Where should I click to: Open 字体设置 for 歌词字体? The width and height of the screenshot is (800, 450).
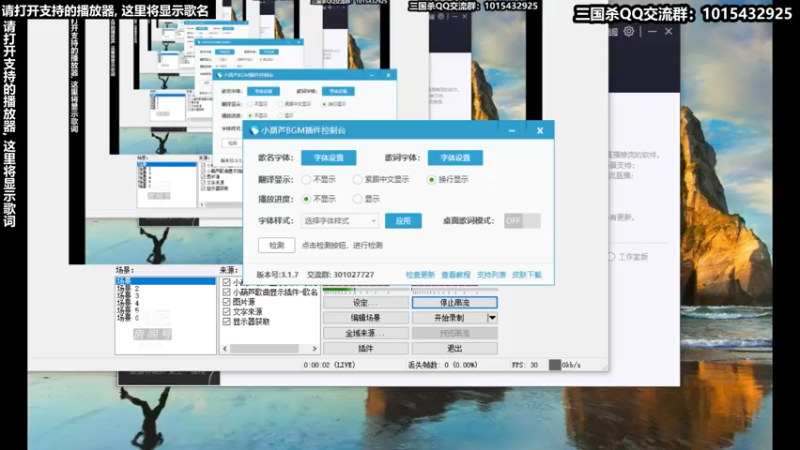point(455,158)
